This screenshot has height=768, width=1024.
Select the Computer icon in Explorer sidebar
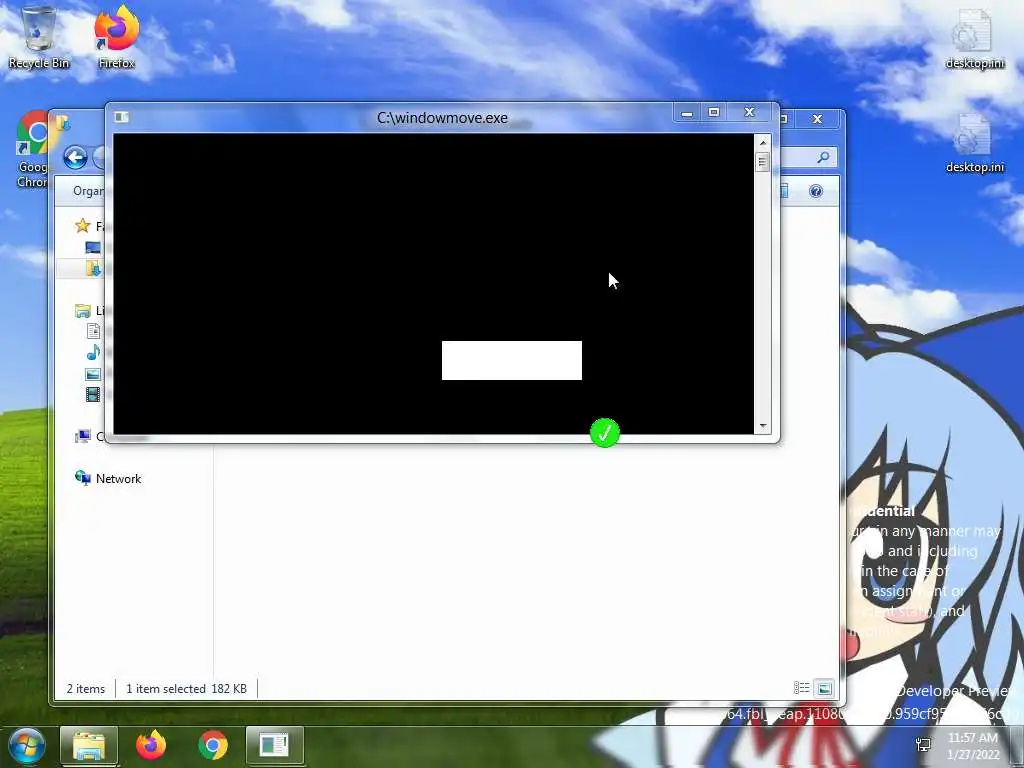click(82, 436)
